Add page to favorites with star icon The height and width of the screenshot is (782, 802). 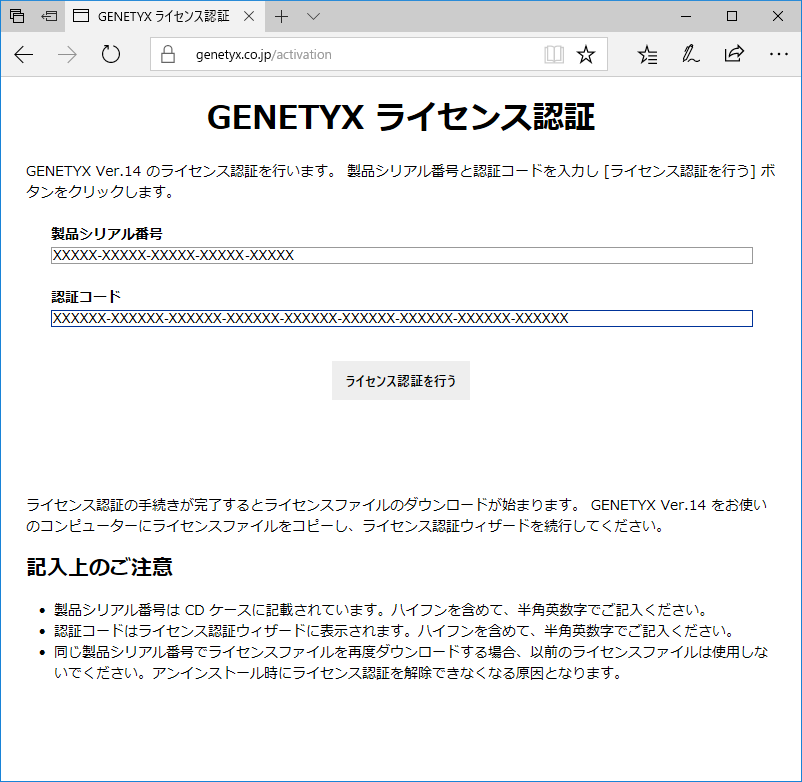586,54
